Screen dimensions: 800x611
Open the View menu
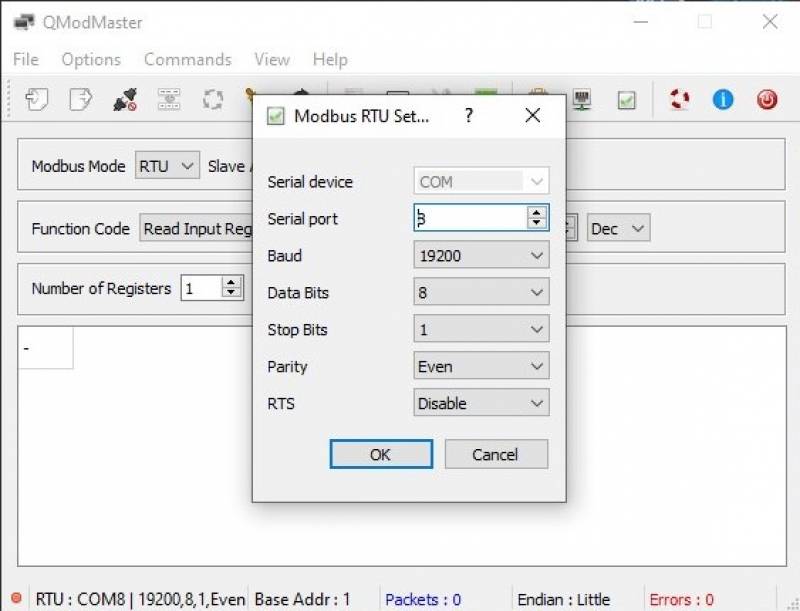tap(272, 60)
